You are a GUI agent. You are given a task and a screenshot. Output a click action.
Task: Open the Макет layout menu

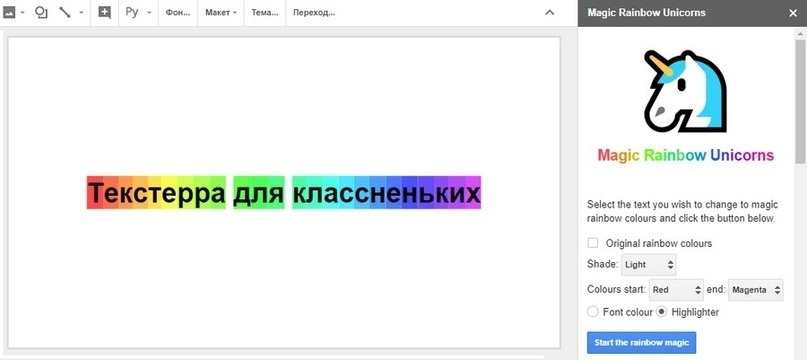[221, 13]
